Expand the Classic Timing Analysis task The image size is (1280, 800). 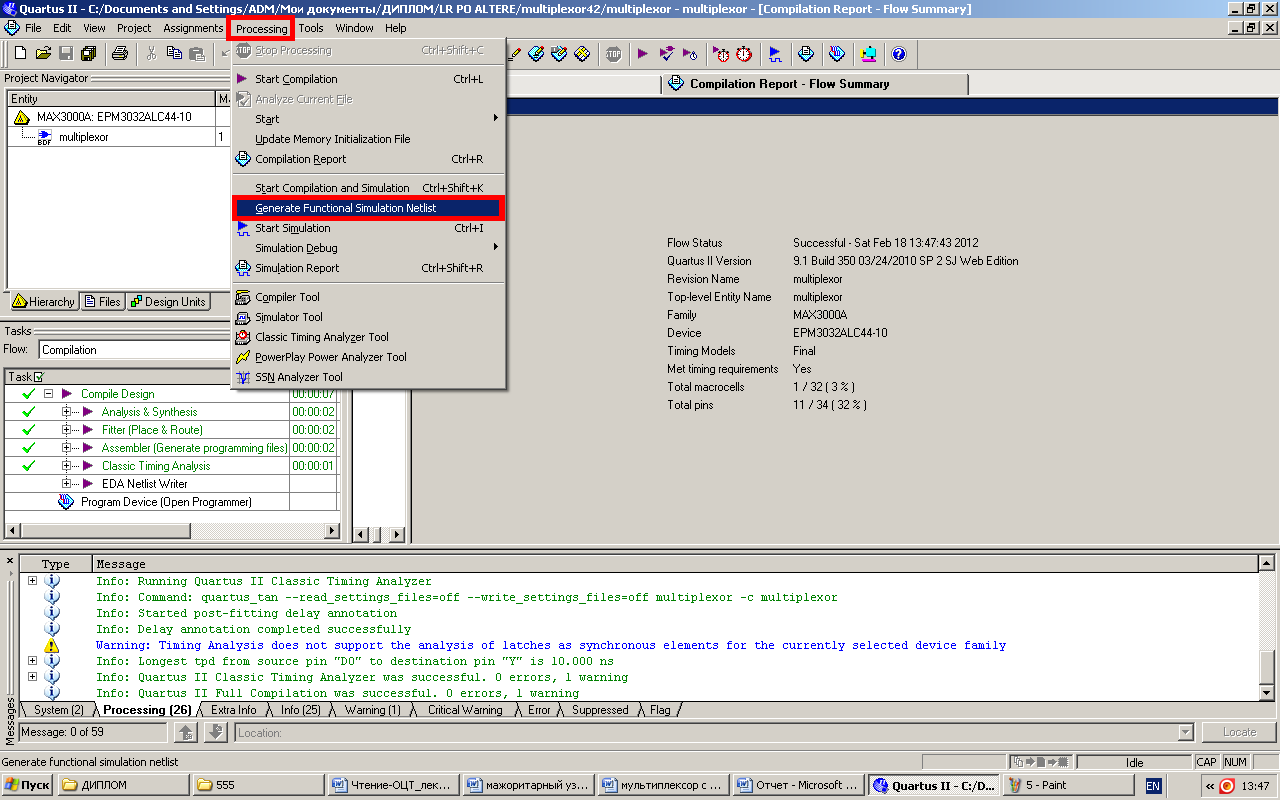click(x=67, y=466)
